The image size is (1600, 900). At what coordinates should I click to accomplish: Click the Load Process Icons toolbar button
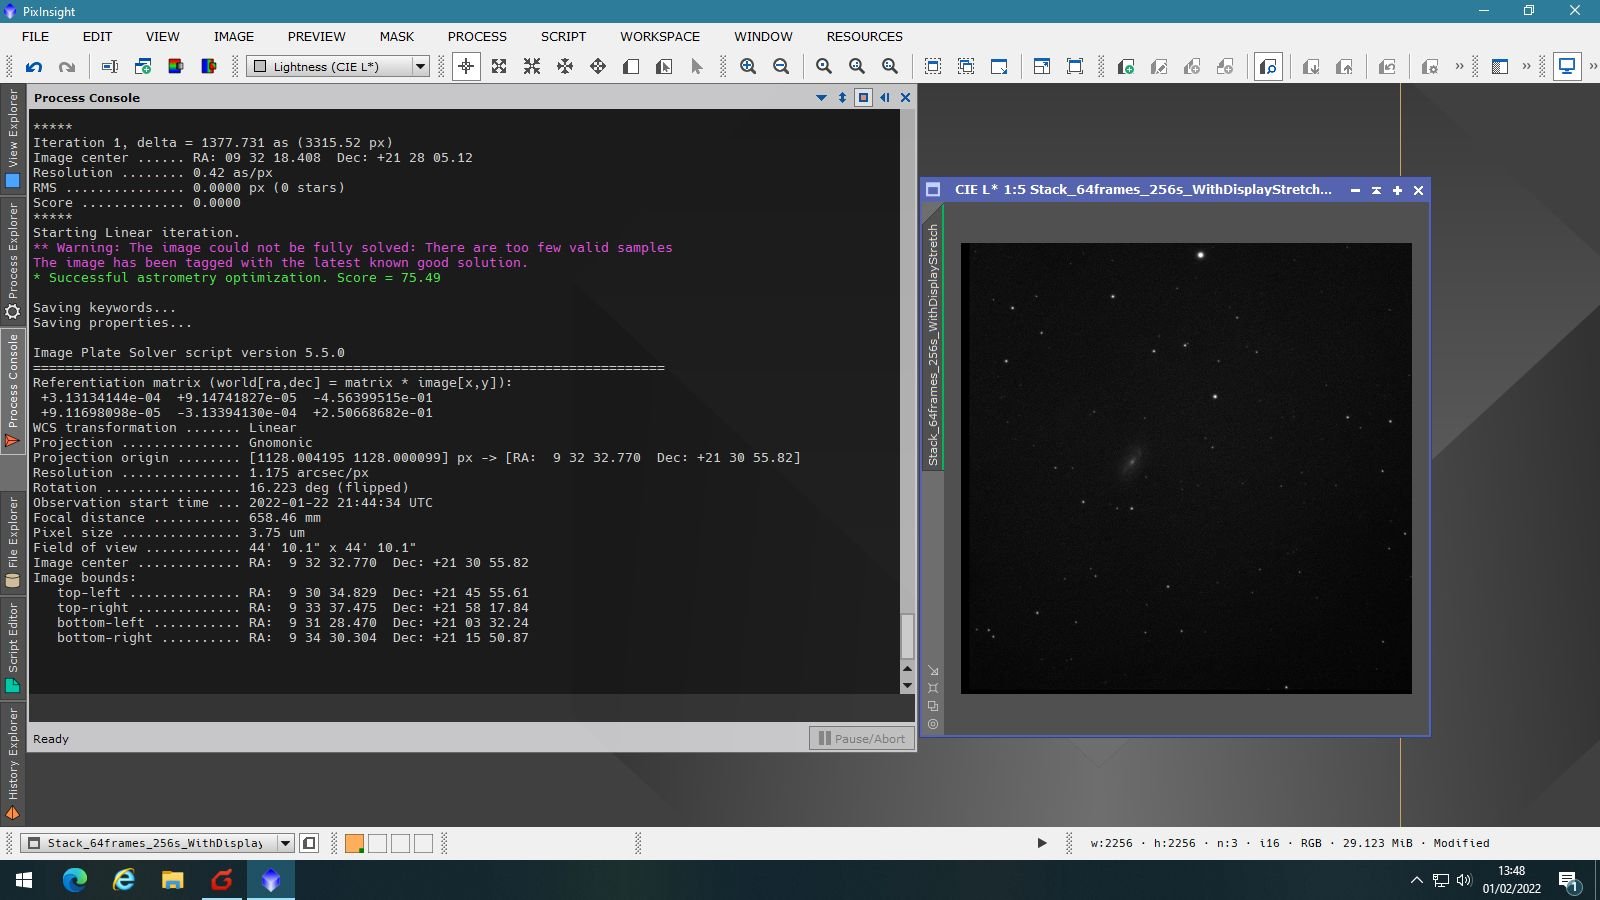coord(1311,67)
